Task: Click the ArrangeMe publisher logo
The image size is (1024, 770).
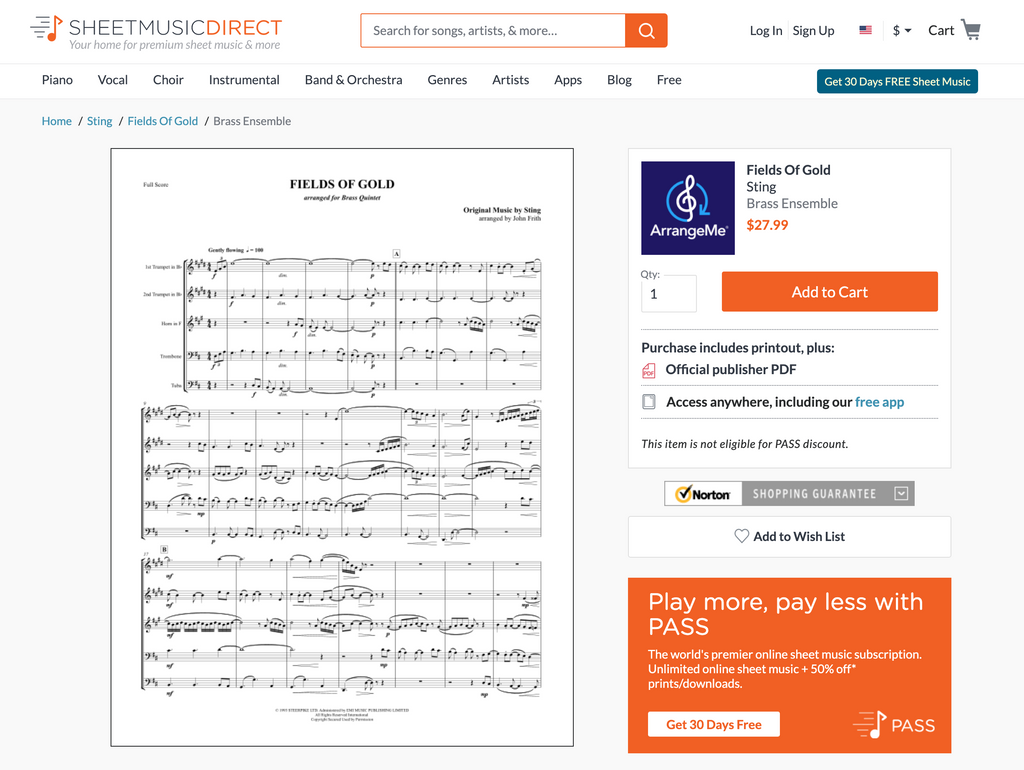Action: click(x=688, y=208)
